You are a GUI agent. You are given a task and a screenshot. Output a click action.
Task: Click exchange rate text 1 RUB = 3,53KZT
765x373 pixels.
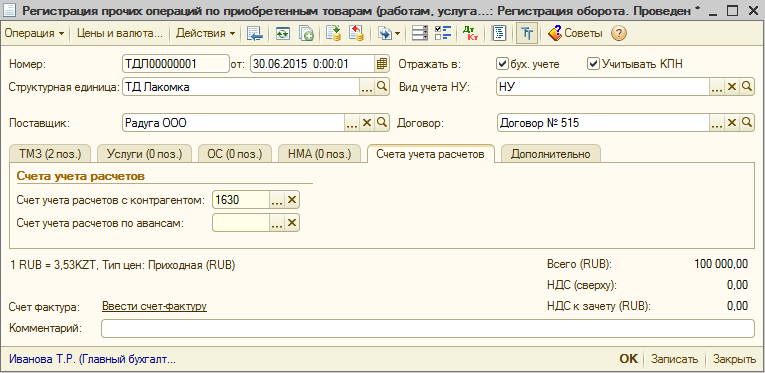55,265
